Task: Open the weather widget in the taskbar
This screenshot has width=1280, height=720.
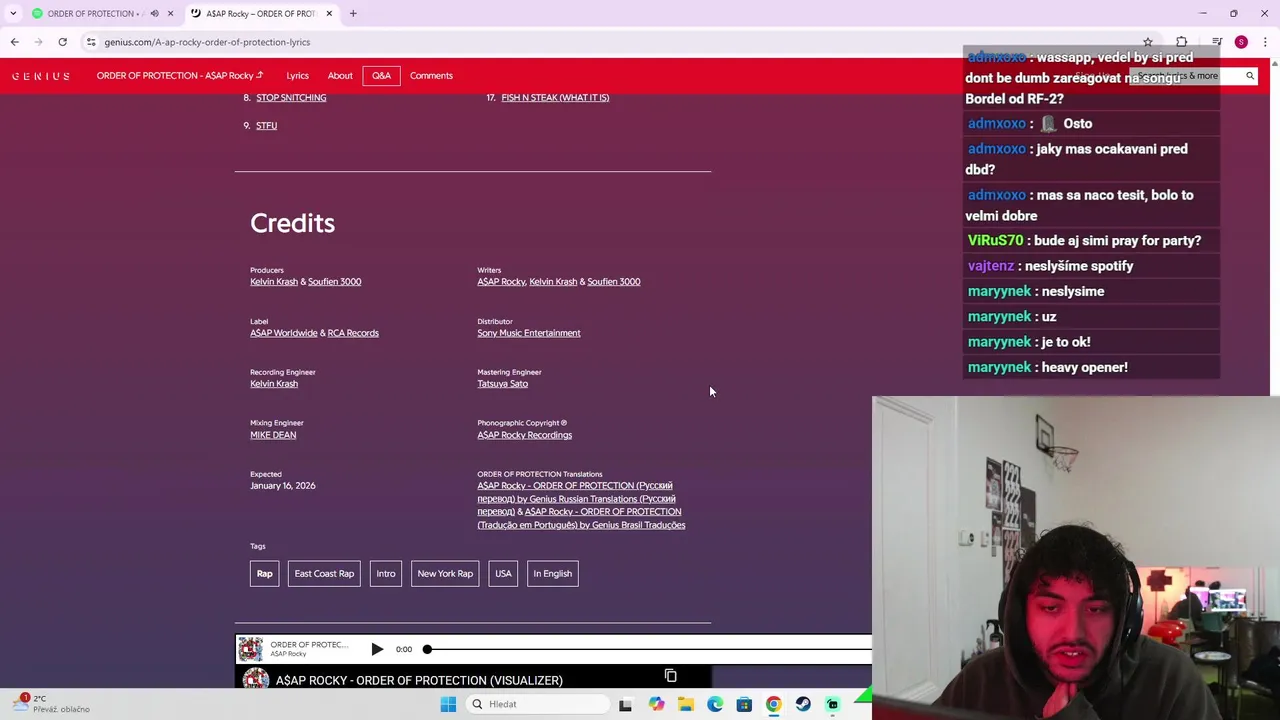Action: (x=52, y=703)
